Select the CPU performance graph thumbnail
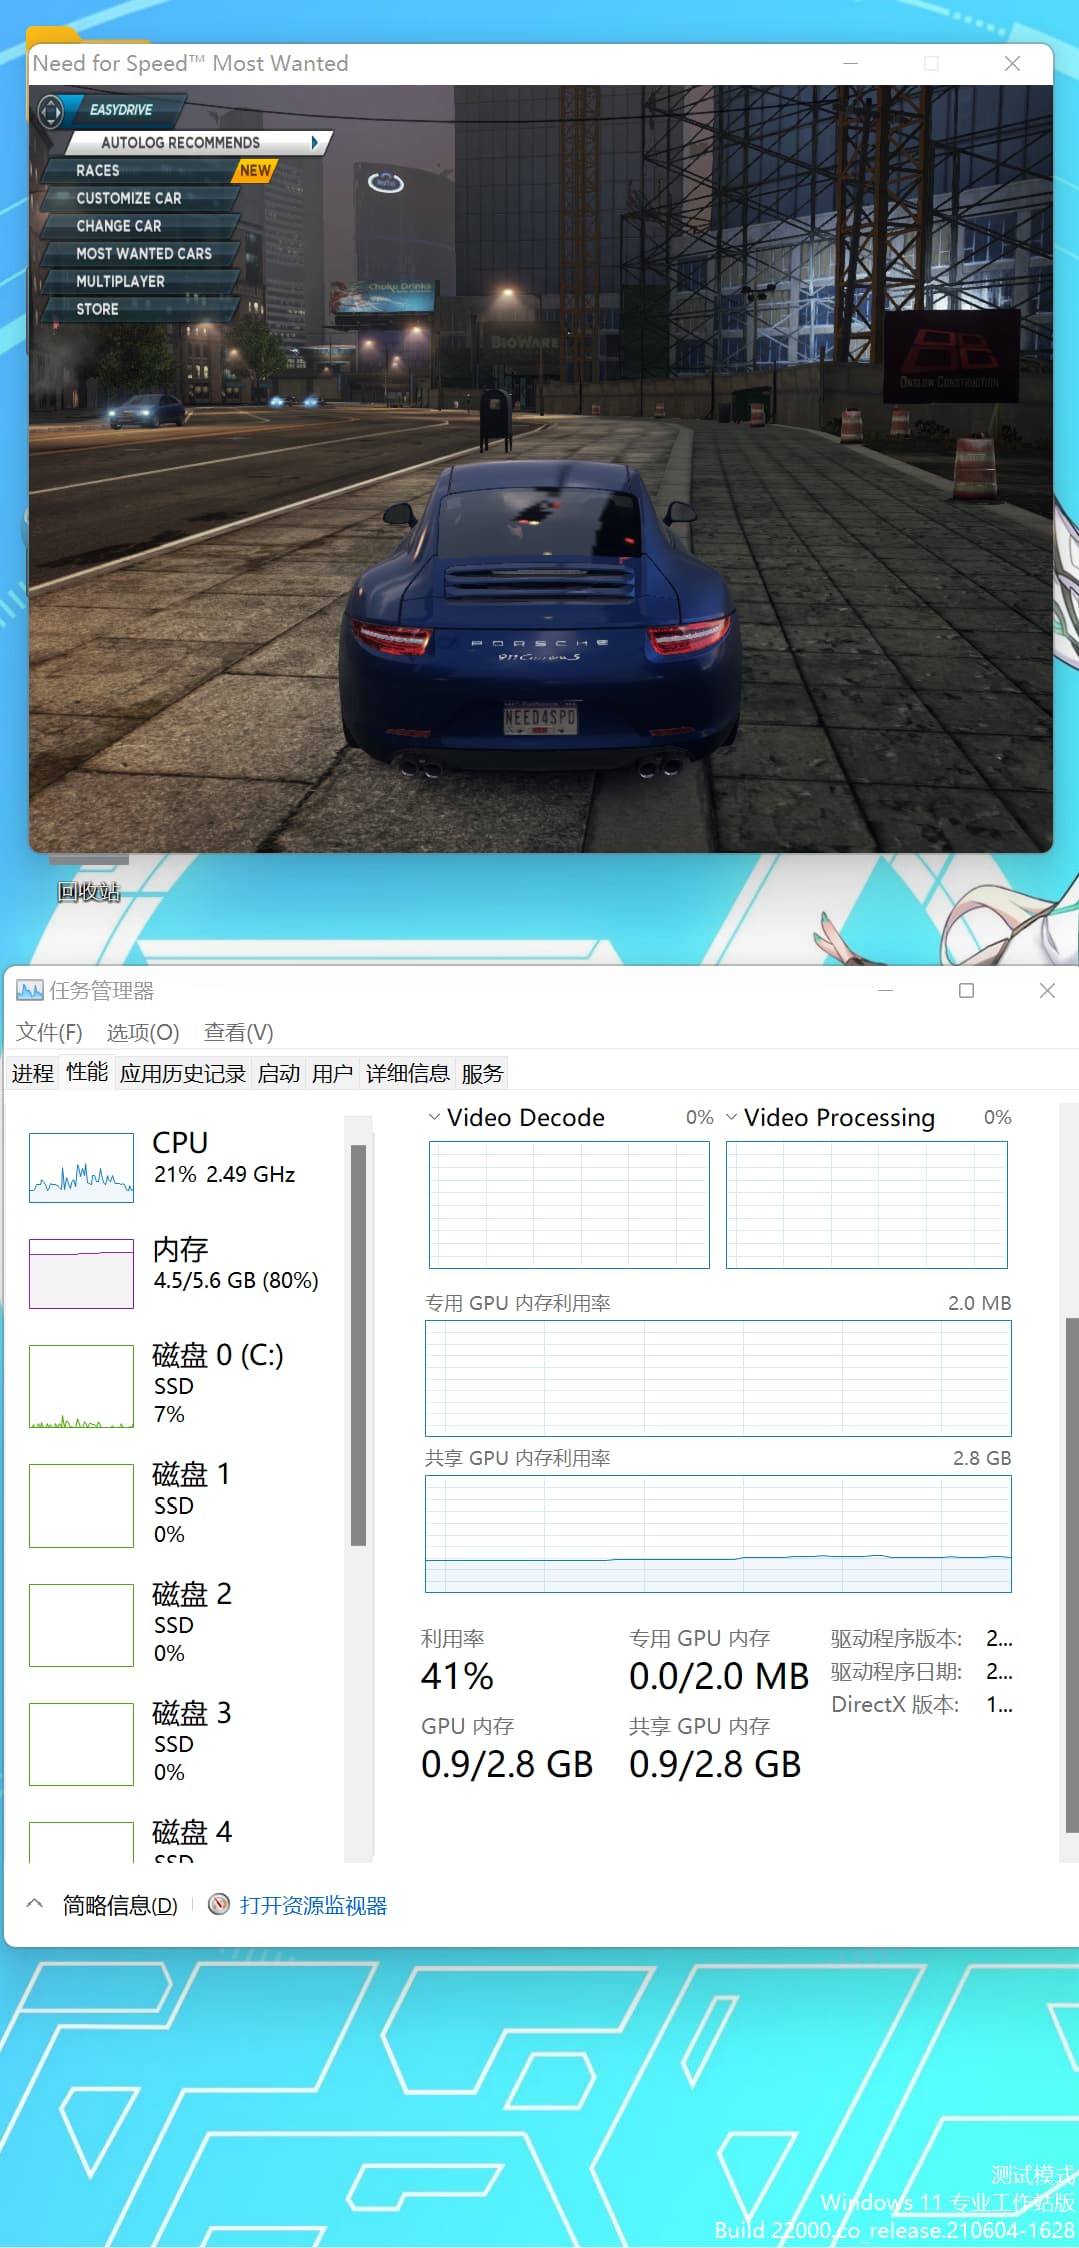Screen dimensions: 1079x2248 tap(81, 1167)
